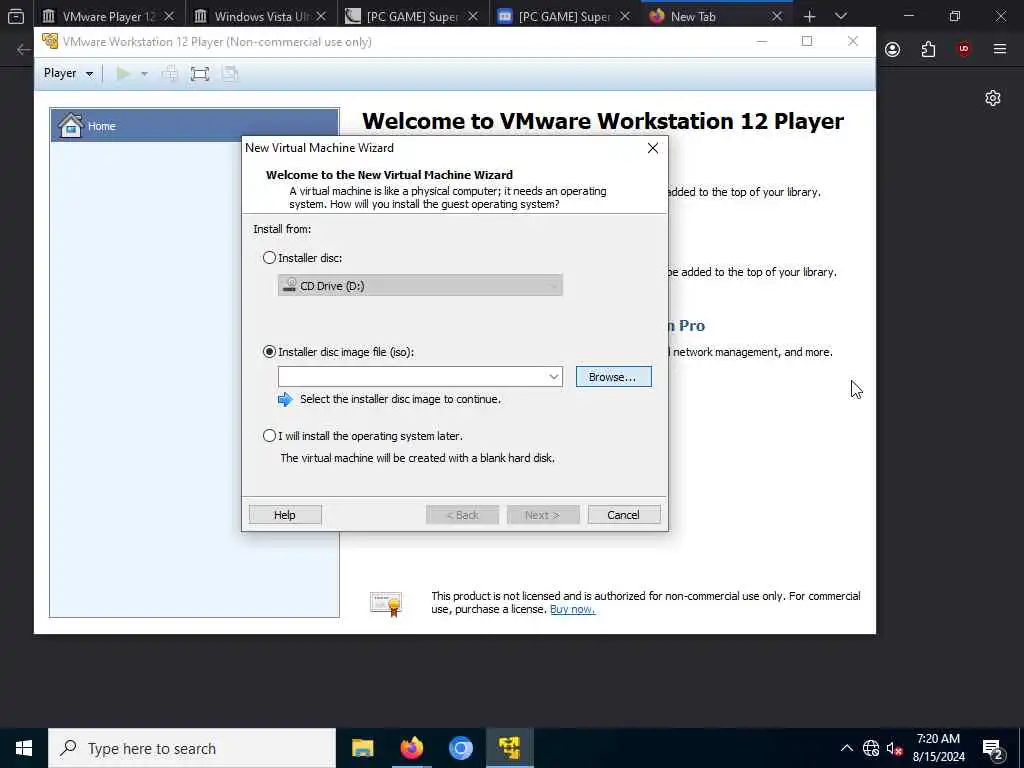
Task: Open the Windows Start menu
Action: (24, 748)
